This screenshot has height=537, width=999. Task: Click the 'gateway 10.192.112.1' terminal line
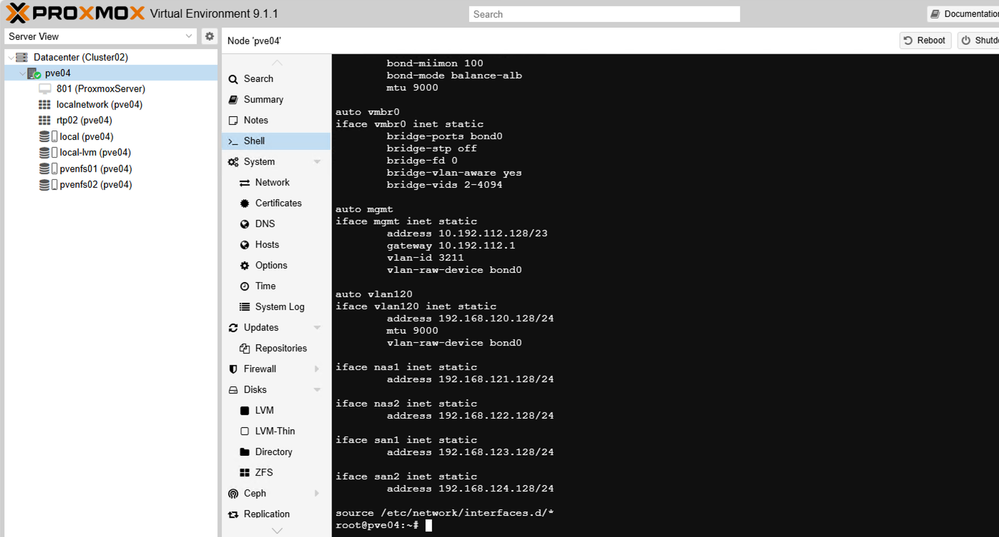pyautogui.click(x=450, y=246)
